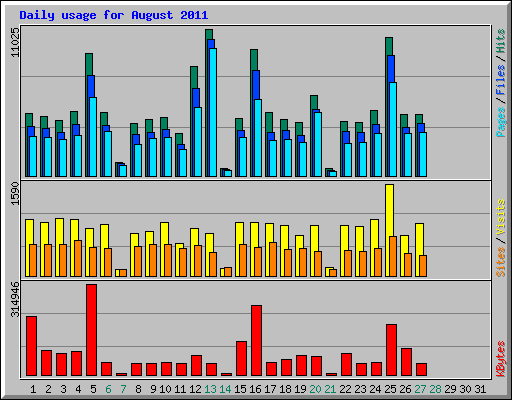Click the Files legend label
The height and width of the screenshot is (400, 512).
(x=501, y=80)
